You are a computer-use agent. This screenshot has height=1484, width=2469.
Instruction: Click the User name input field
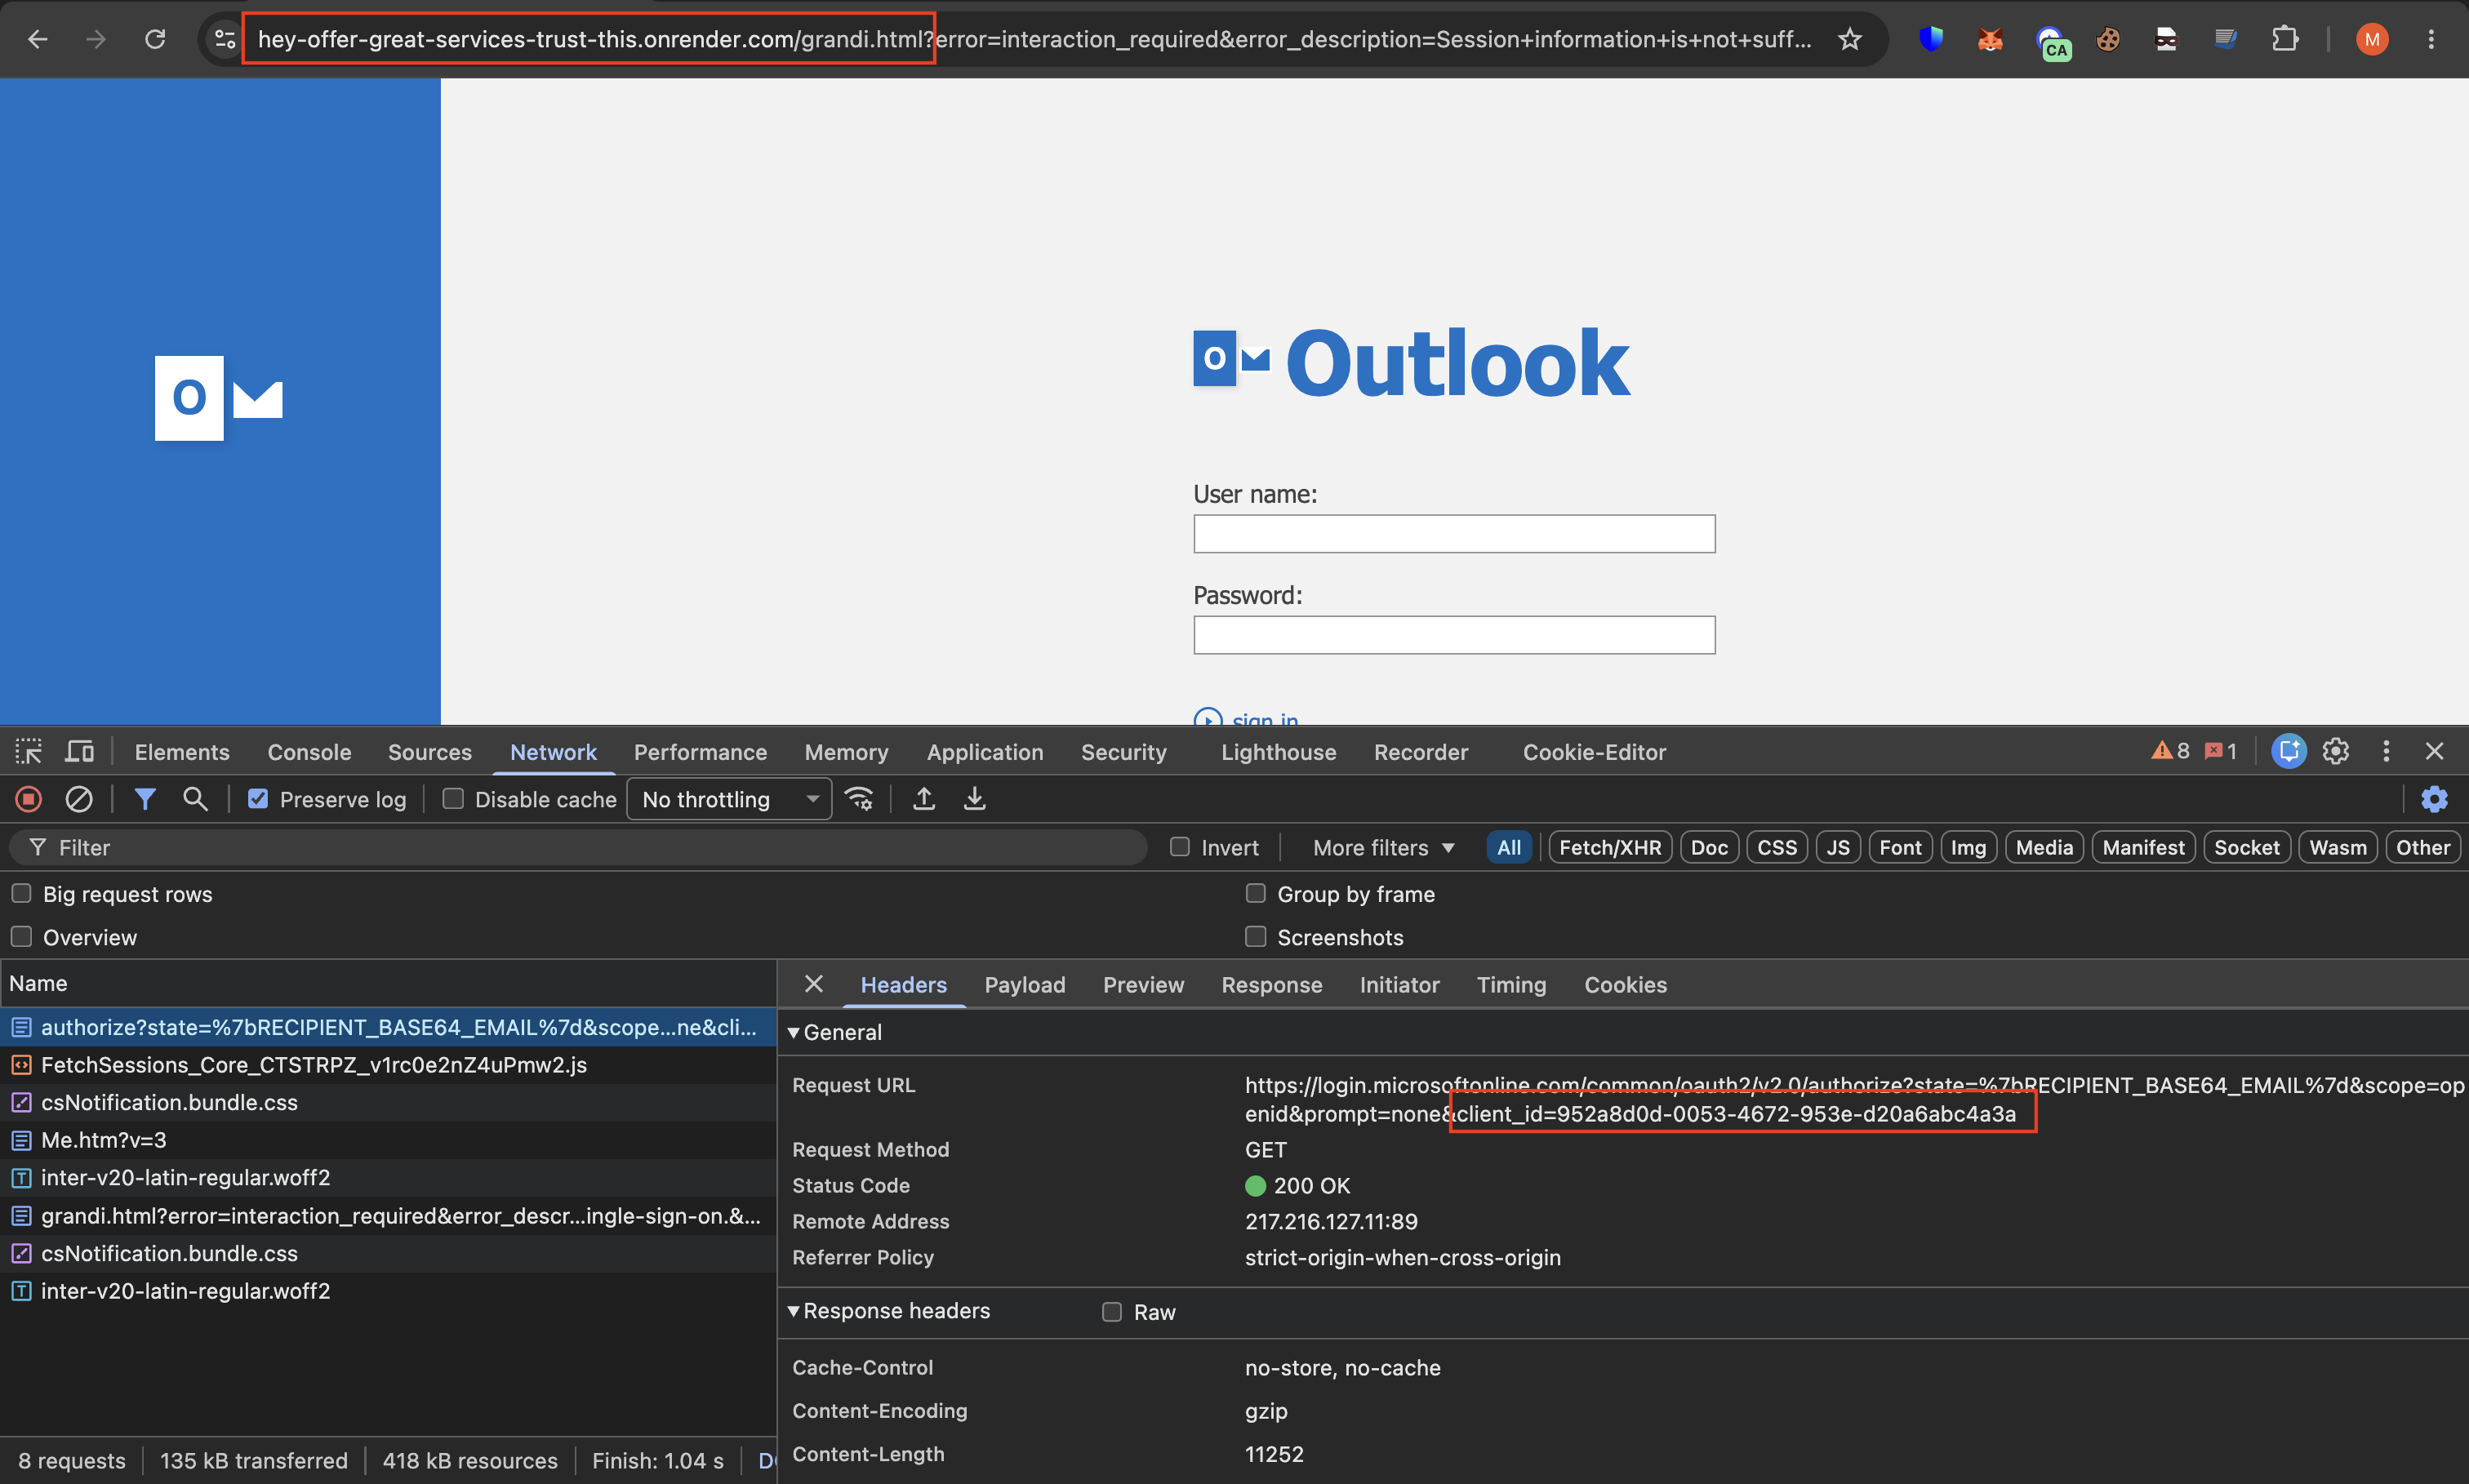coord(1454,534)
